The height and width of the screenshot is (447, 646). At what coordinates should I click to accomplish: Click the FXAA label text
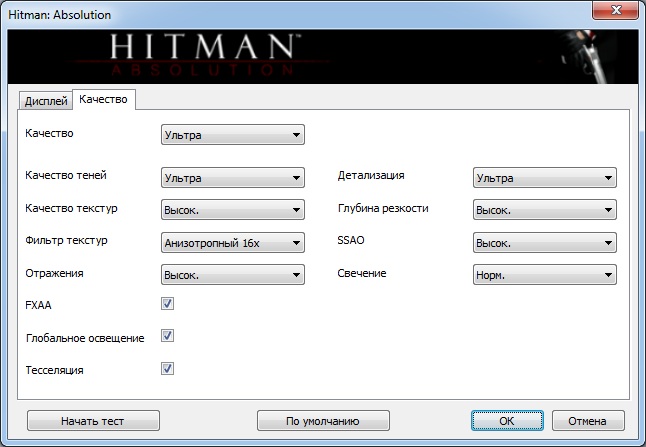point(38,305)
